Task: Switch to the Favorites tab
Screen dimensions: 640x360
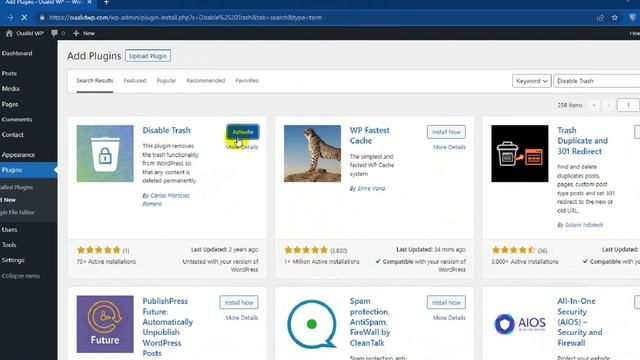Action: coord(247,80)
